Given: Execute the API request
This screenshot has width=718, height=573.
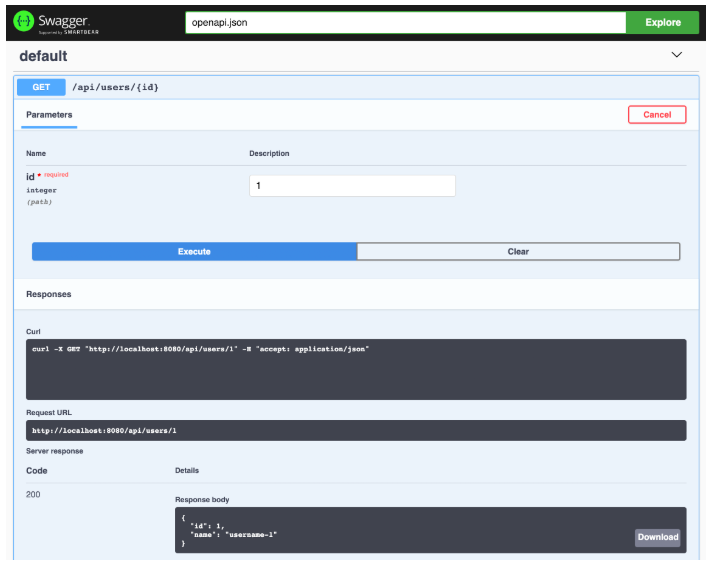Looking at the screenshot, I should pos(194,251).
